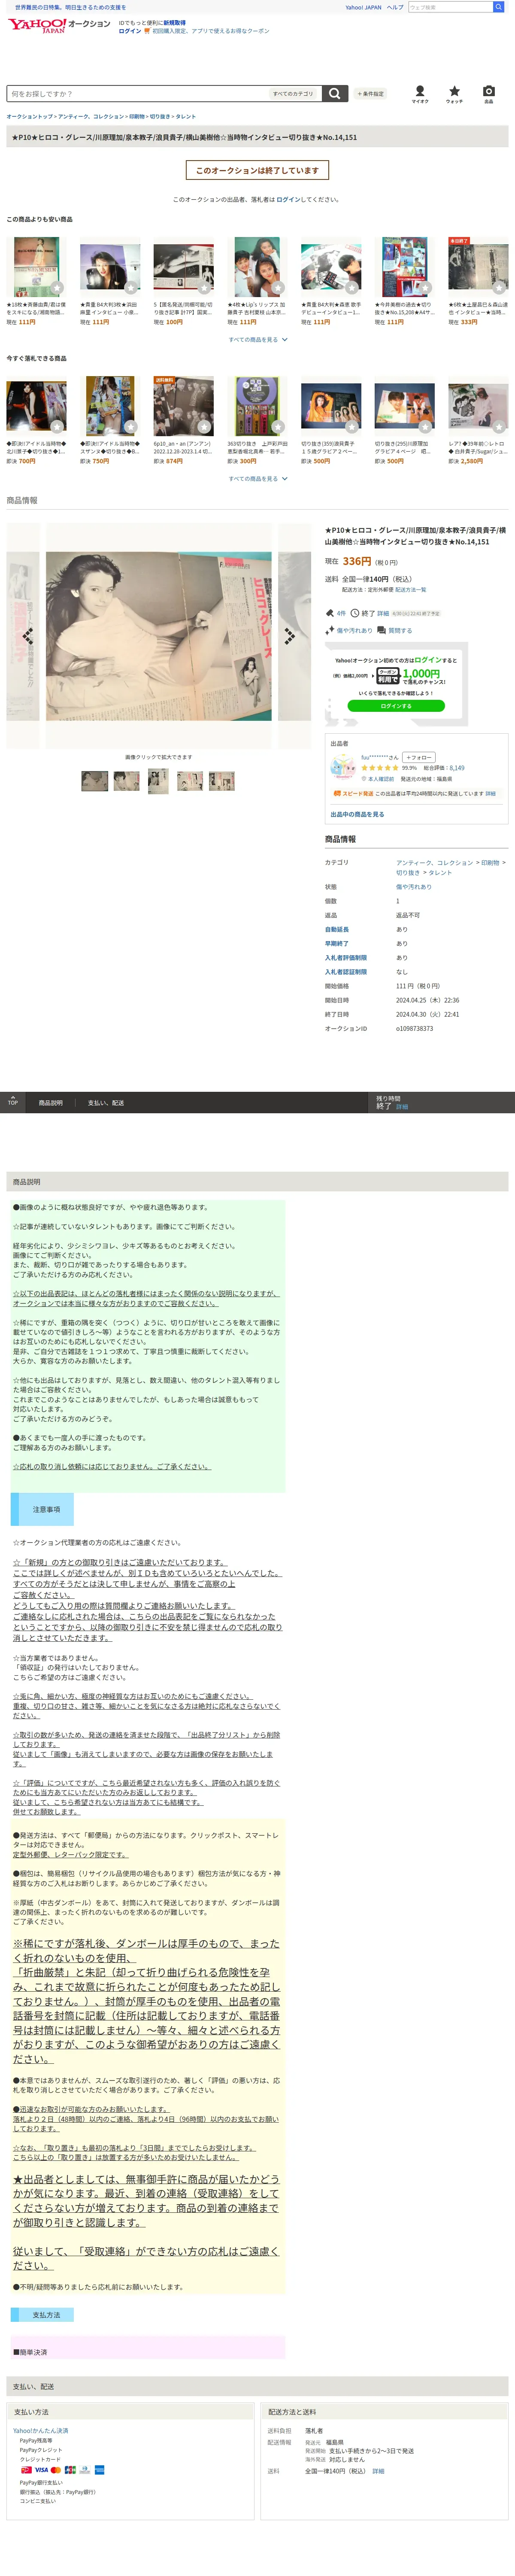Select the third photo thumbnail
The image size is (515, 2576).
pyautogui.click(x=158, y=781)
